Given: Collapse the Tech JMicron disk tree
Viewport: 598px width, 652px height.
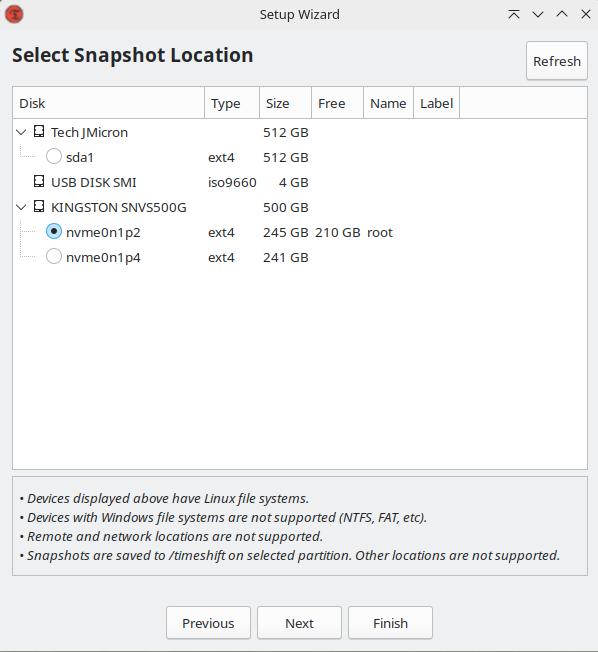Looking at the screenshot, I should [21, 132].
